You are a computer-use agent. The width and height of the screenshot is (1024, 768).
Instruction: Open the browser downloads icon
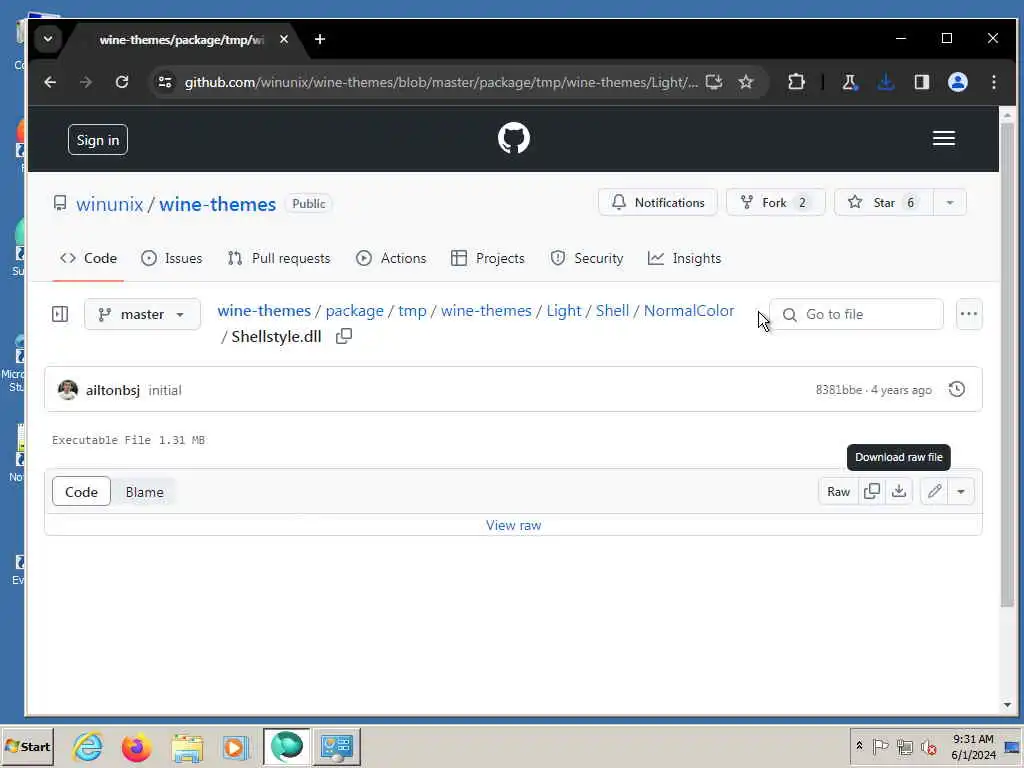[886, 82]
